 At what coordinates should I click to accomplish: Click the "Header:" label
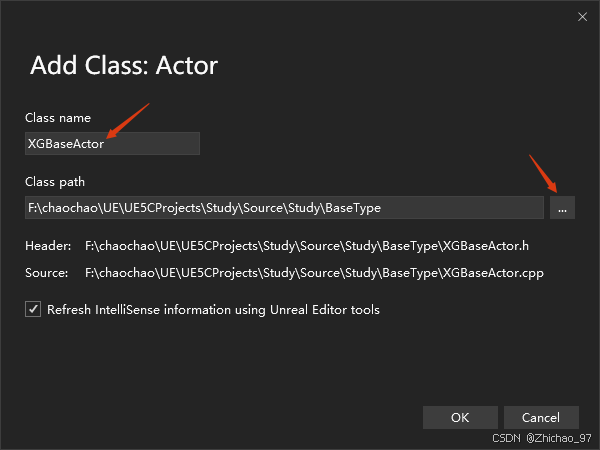click(48, 245)
